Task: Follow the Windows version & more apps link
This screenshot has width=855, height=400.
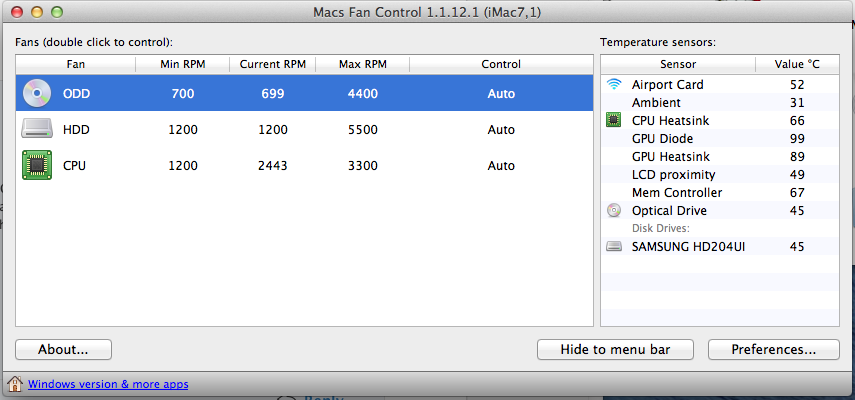Action: (108, 384)
